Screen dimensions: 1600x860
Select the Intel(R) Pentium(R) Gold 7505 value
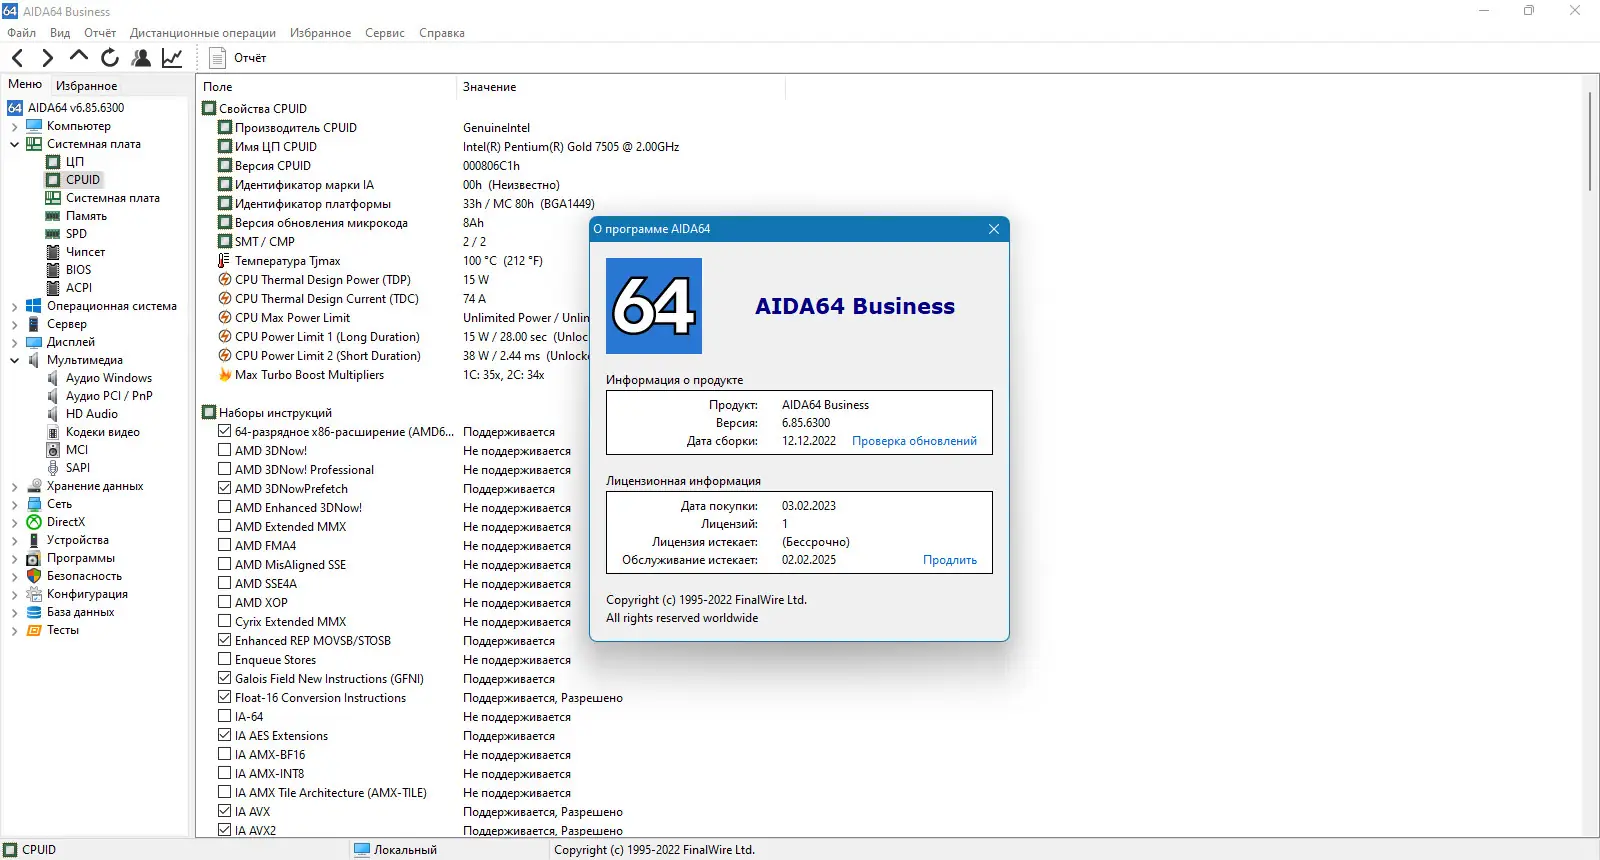pyautogui.click(x=571, y=147)
